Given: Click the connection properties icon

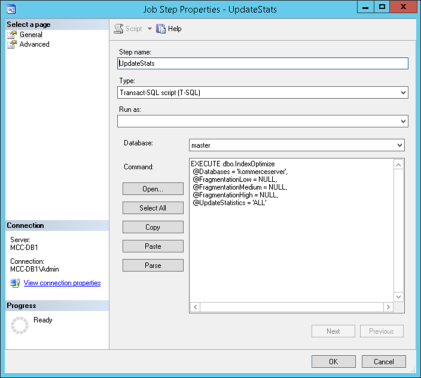Looking at the screenshot, I should coord(15,283).
